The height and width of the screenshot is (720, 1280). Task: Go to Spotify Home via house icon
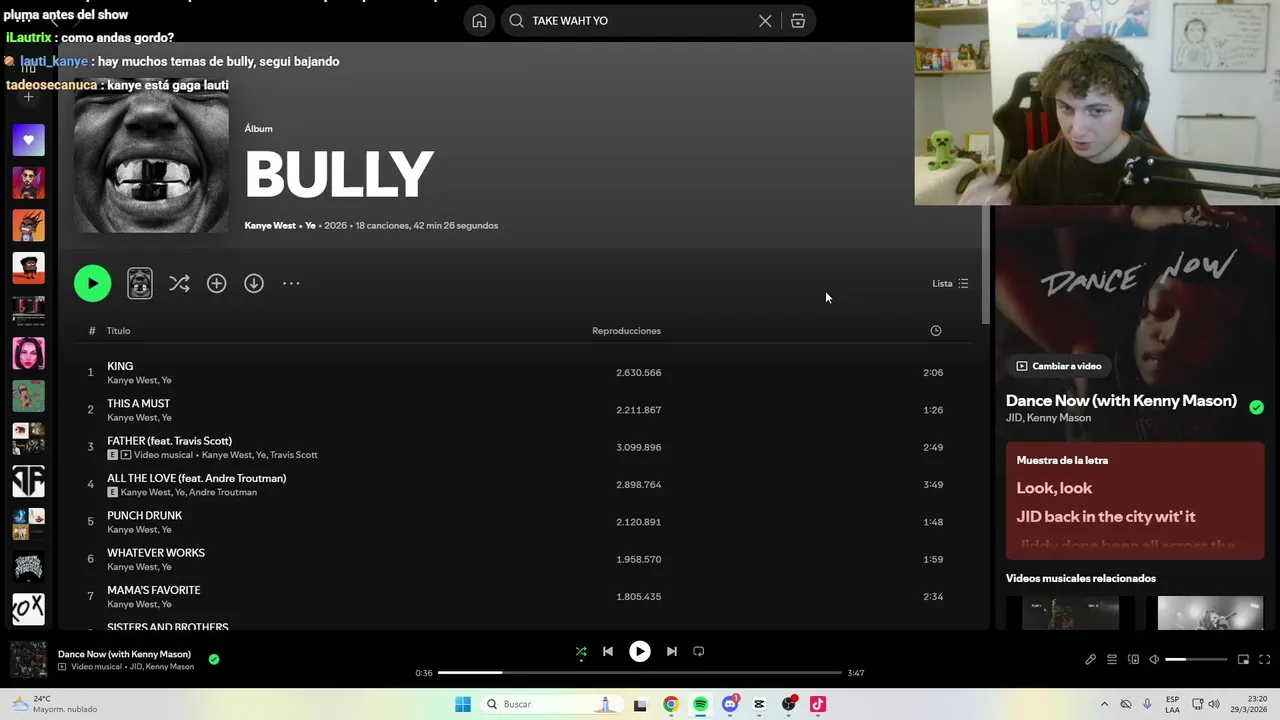click(x=479, y=21)
